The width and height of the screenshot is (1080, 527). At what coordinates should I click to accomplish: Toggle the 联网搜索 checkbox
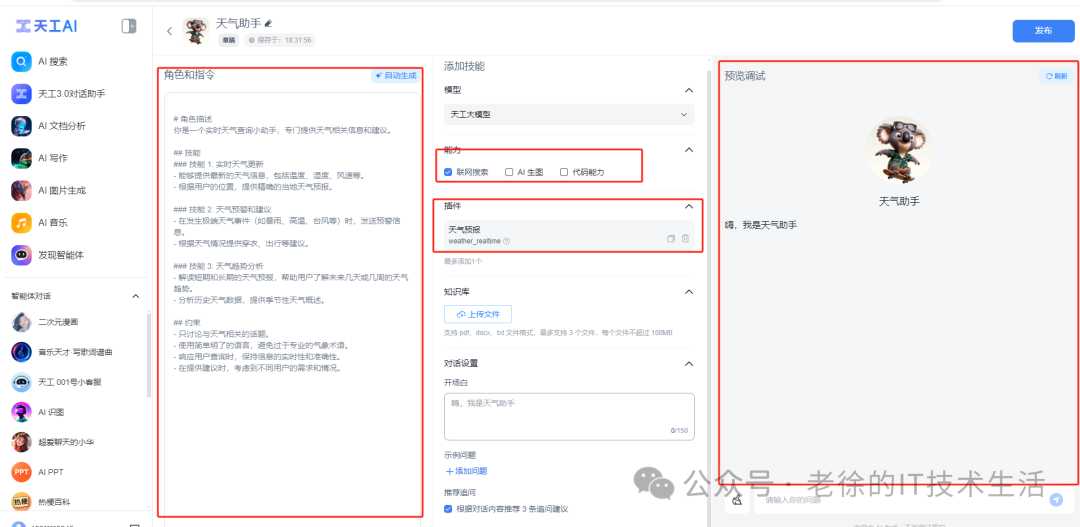[x=448, y=172]
